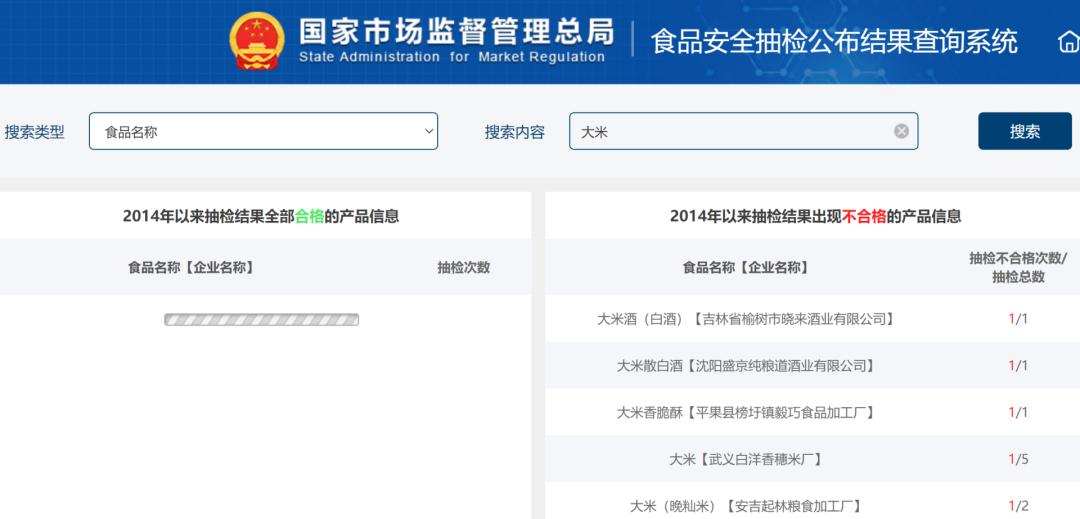Click the 食品安全抽检公布结果查询系统 heading
This screenshot has width=1080, height=519.
pyautogui.click(x=834, y=42)
